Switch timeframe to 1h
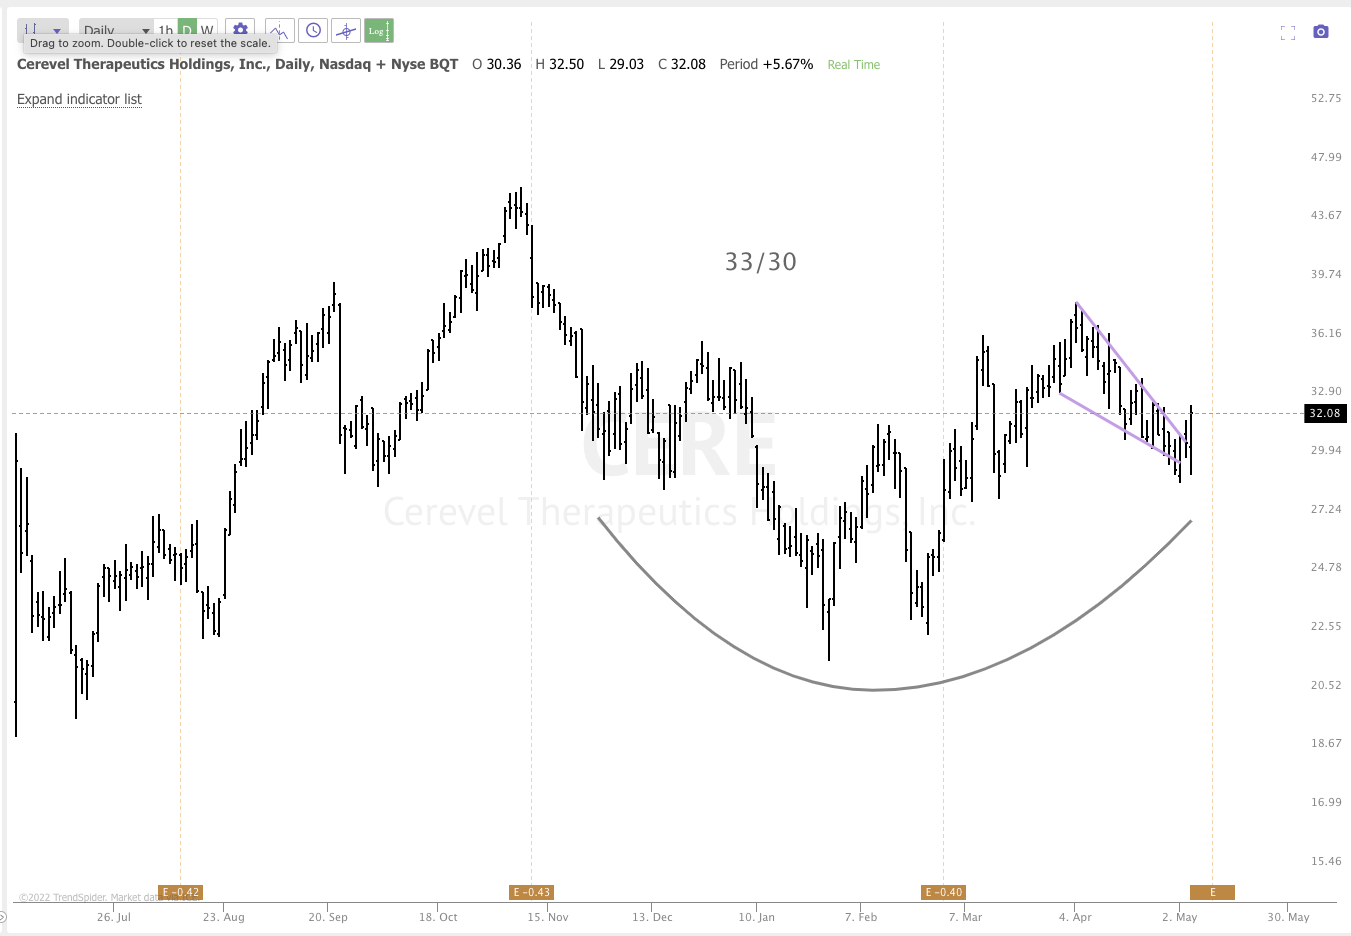This screenshot has width=1351, height=936. (166, 30)
